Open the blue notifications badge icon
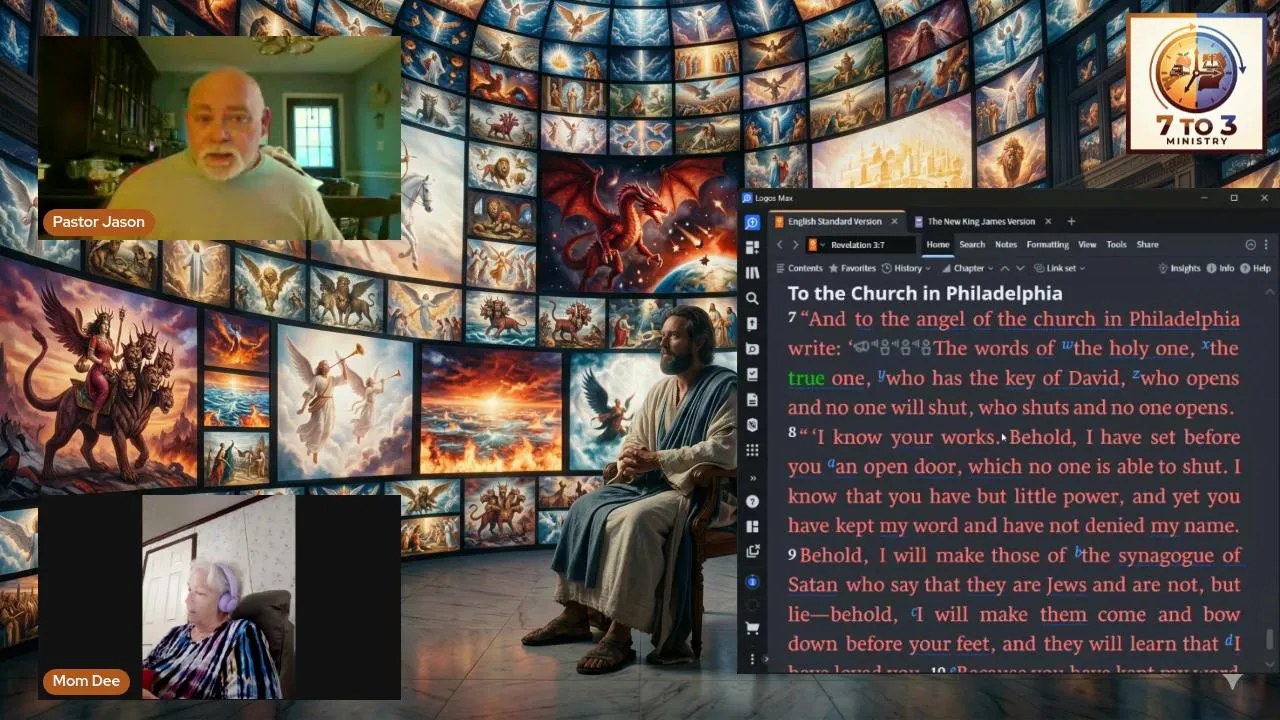The width and height of the screenshot is (1280, 720). [x=752, y=581]
